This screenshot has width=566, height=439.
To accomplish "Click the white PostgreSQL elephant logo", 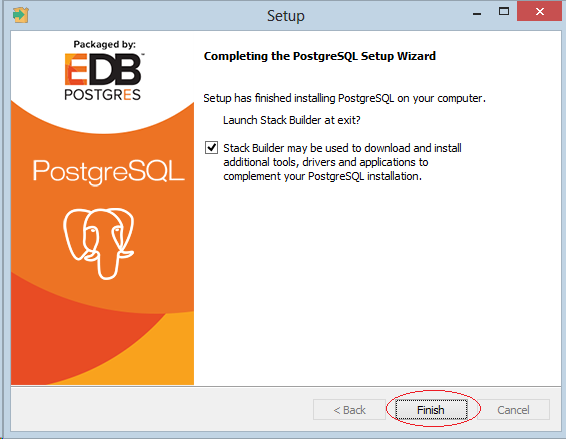I will pos(99,243).
